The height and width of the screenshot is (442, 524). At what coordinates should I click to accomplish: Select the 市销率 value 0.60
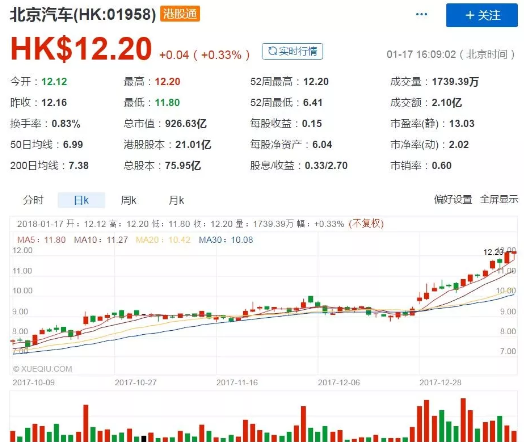[441, 166]
